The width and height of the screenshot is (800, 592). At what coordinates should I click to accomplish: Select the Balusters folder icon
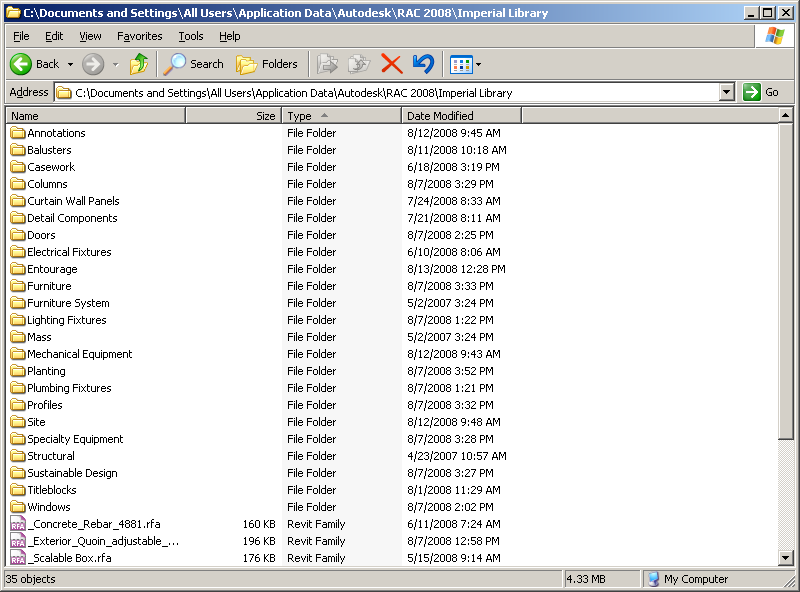coord(18,150)
